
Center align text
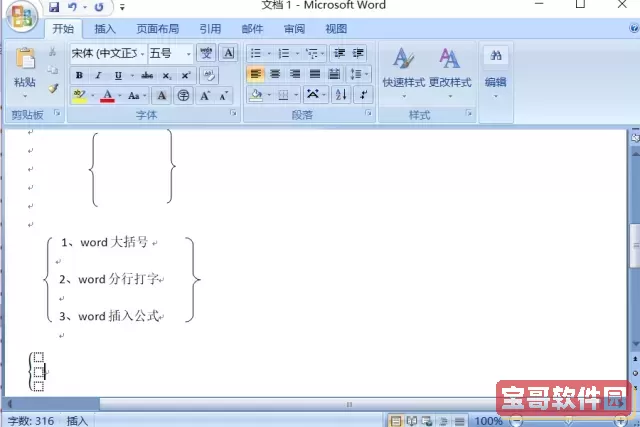click(x=275, y=74)
